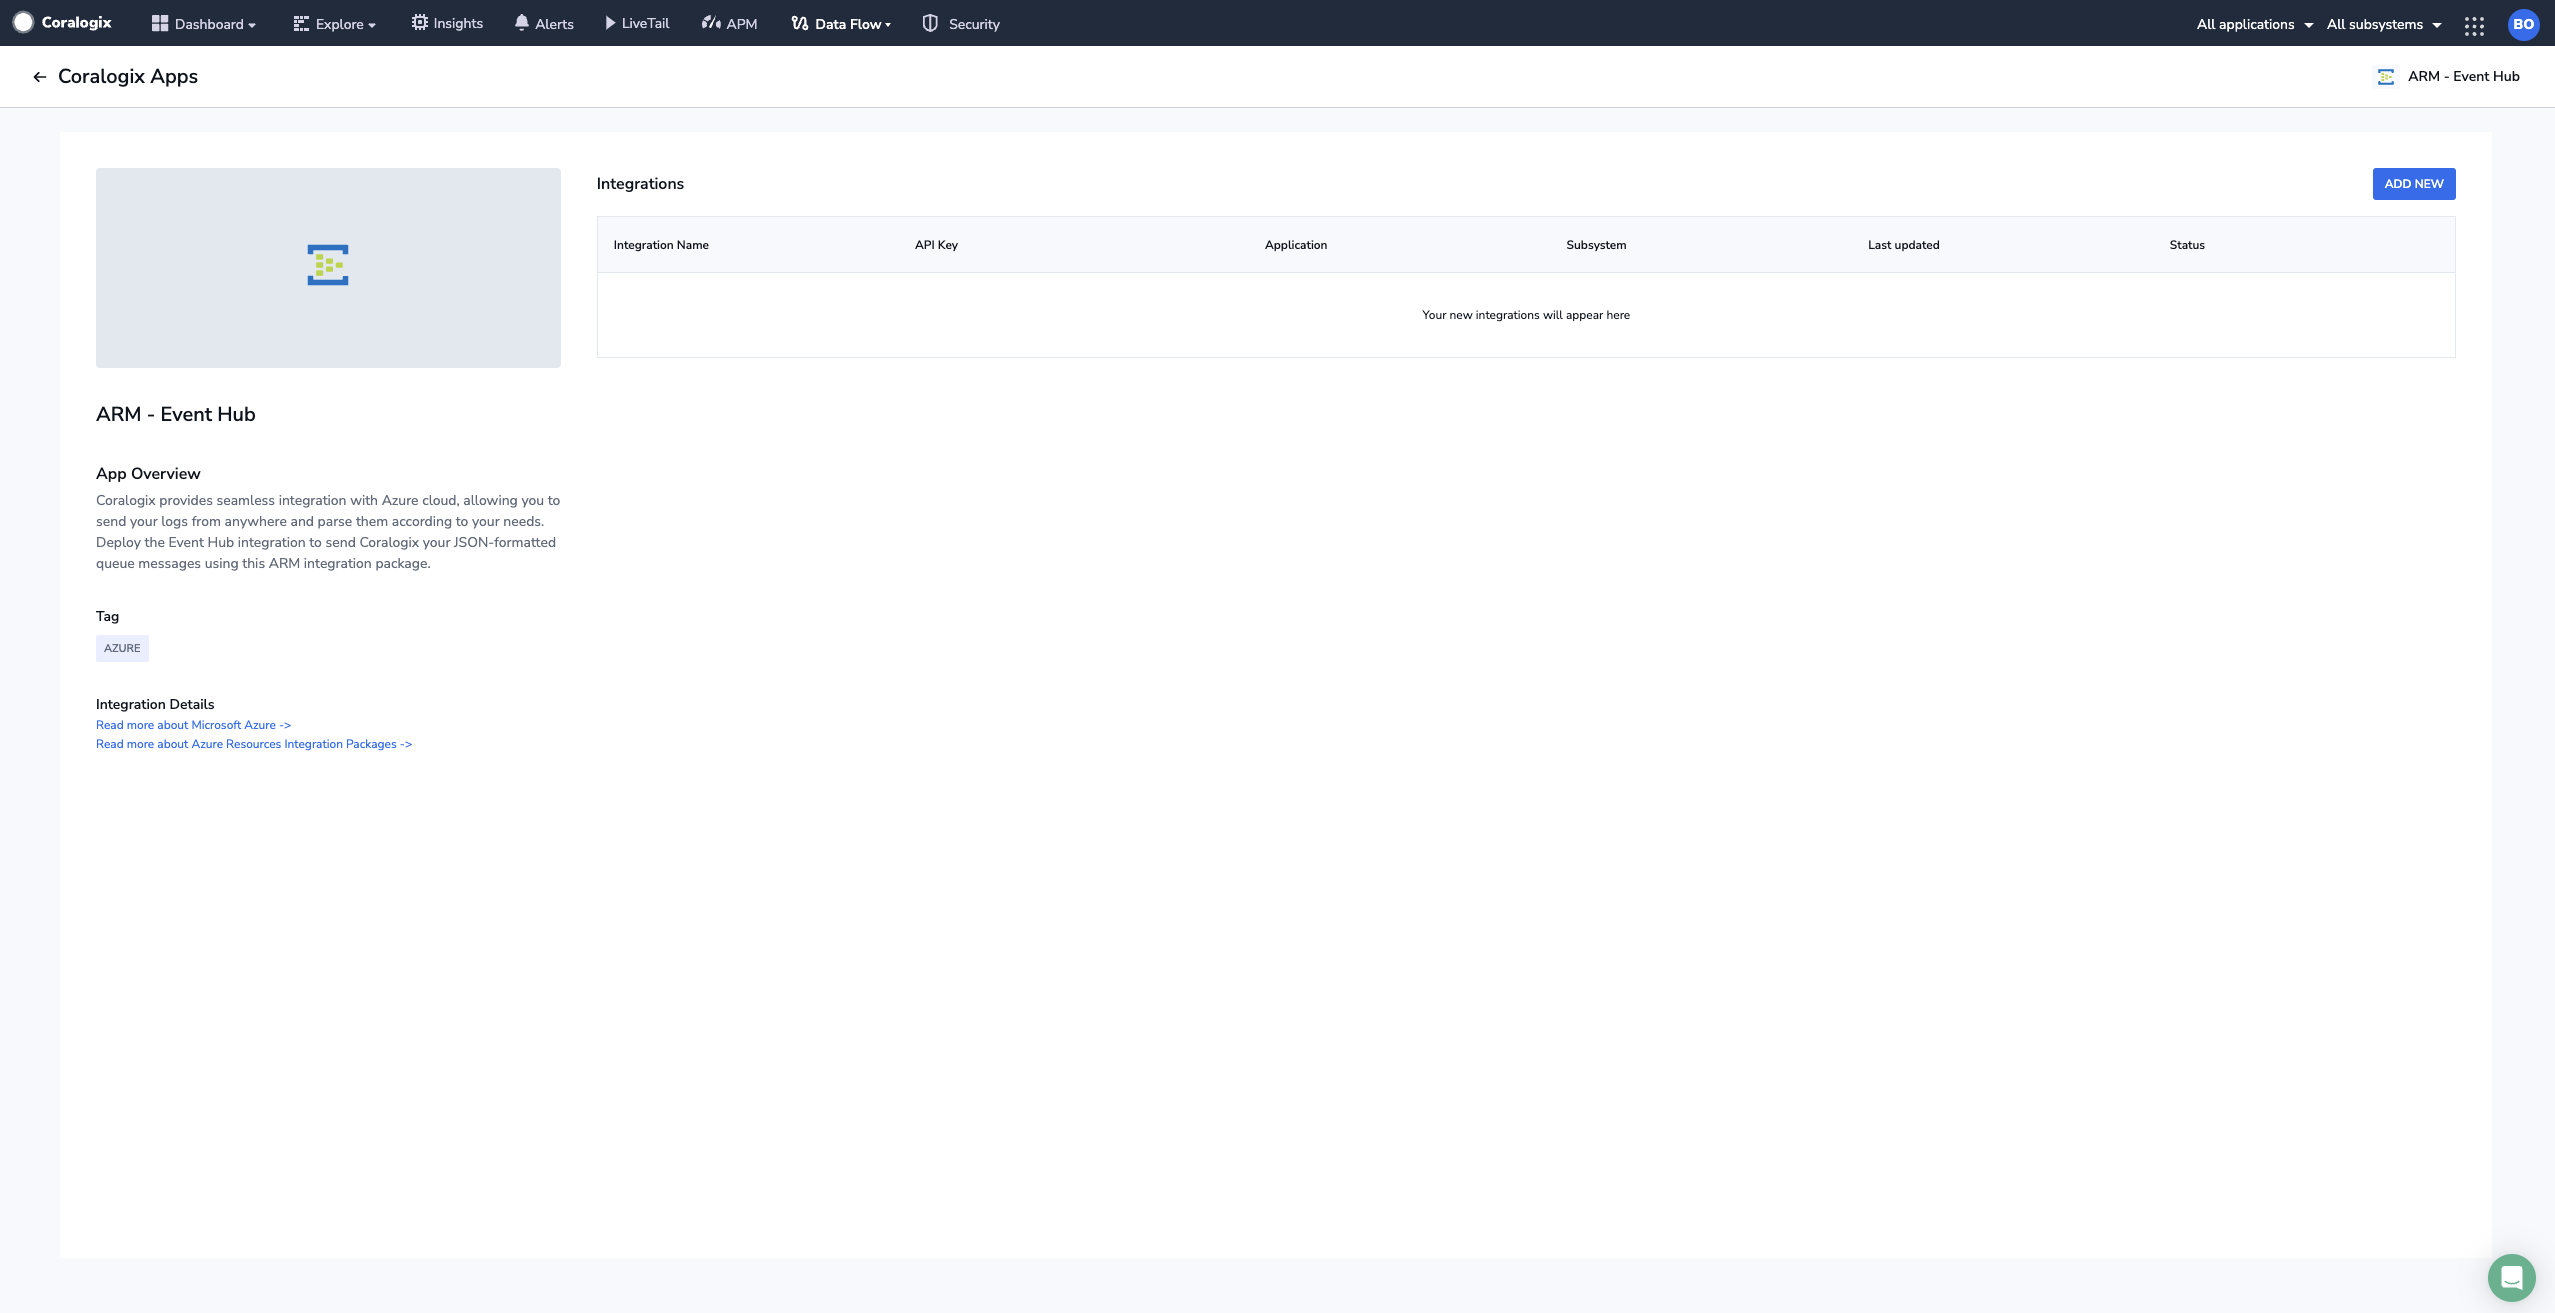This screenshot has width=2555, height=1313.
Task: Expand the Explore menu
Action: (x=335, y=24)
